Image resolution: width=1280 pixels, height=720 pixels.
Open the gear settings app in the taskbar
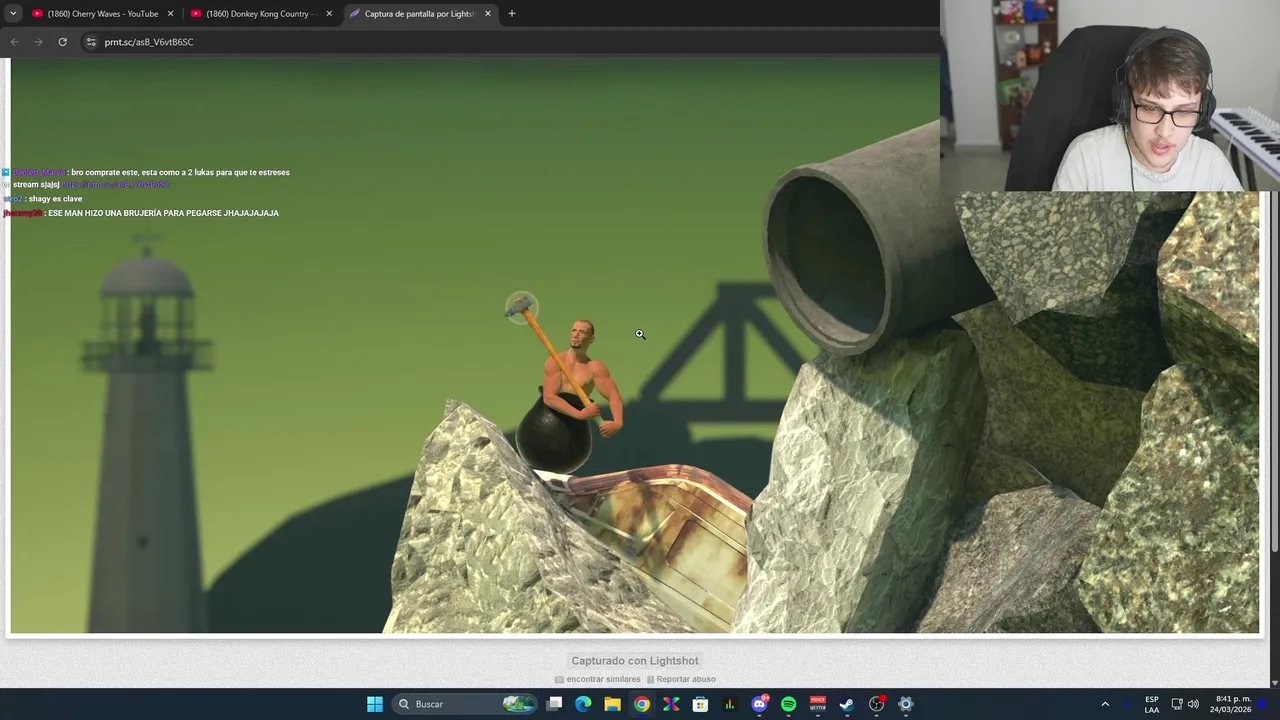[905, 704]
